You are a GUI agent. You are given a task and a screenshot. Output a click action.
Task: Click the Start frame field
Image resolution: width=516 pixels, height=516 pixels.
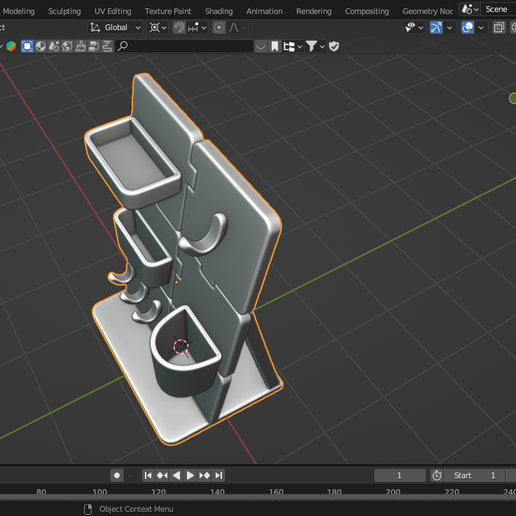[475, 475]
